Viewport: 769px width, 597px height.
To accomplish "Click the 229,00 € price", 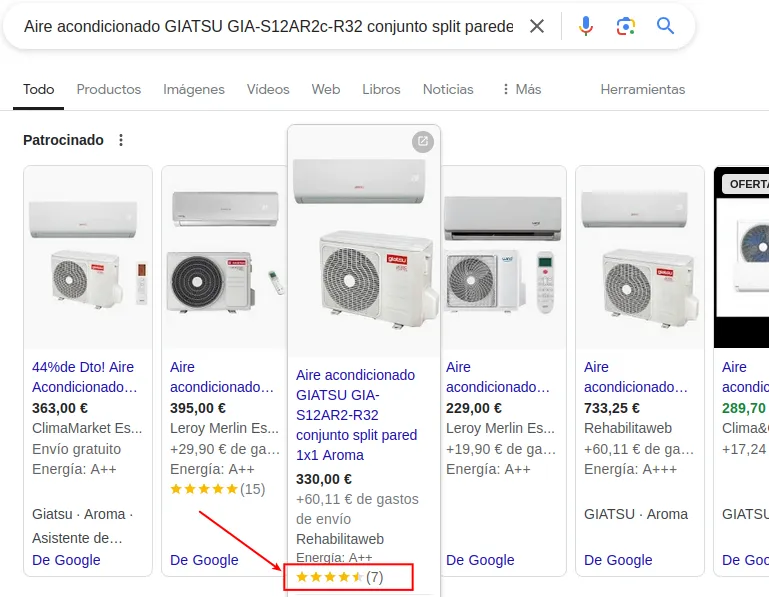I will (474, 408).
